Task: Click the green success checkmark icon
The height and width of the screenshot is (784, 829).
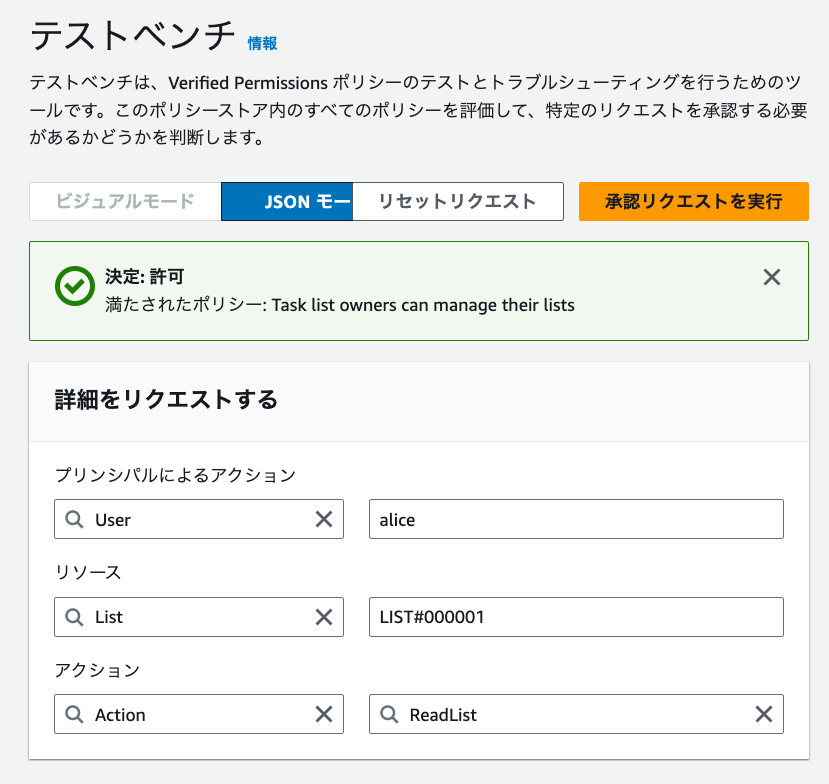Action: pos(75,286)
